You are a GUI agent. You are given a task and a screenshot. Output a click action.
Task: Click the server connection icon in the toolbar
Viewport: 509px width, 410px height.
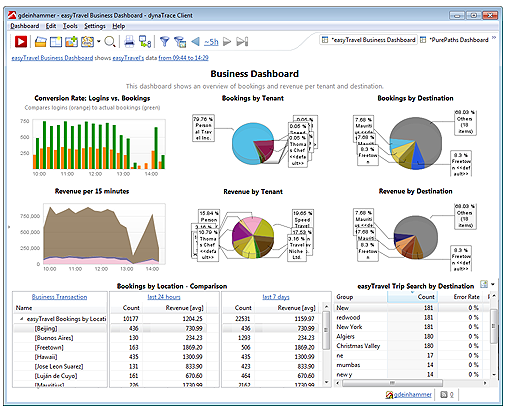point(145,42)
